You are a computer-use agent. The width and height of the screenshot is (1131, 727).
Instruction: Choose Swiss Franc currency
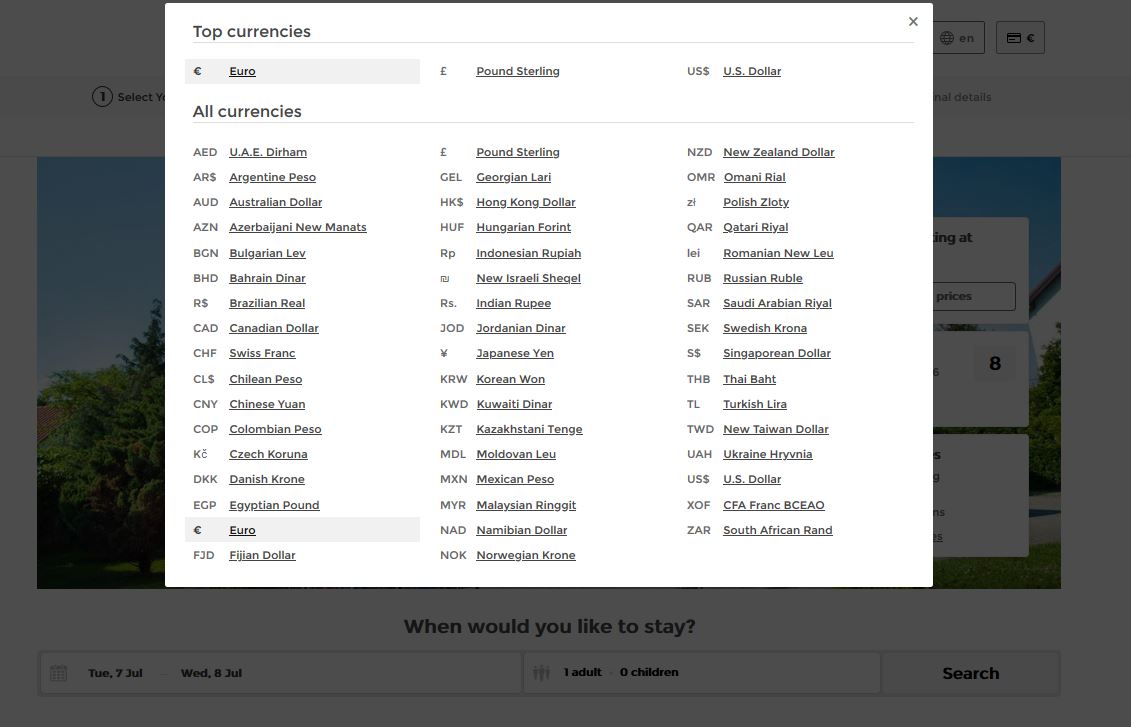point(262,354)
